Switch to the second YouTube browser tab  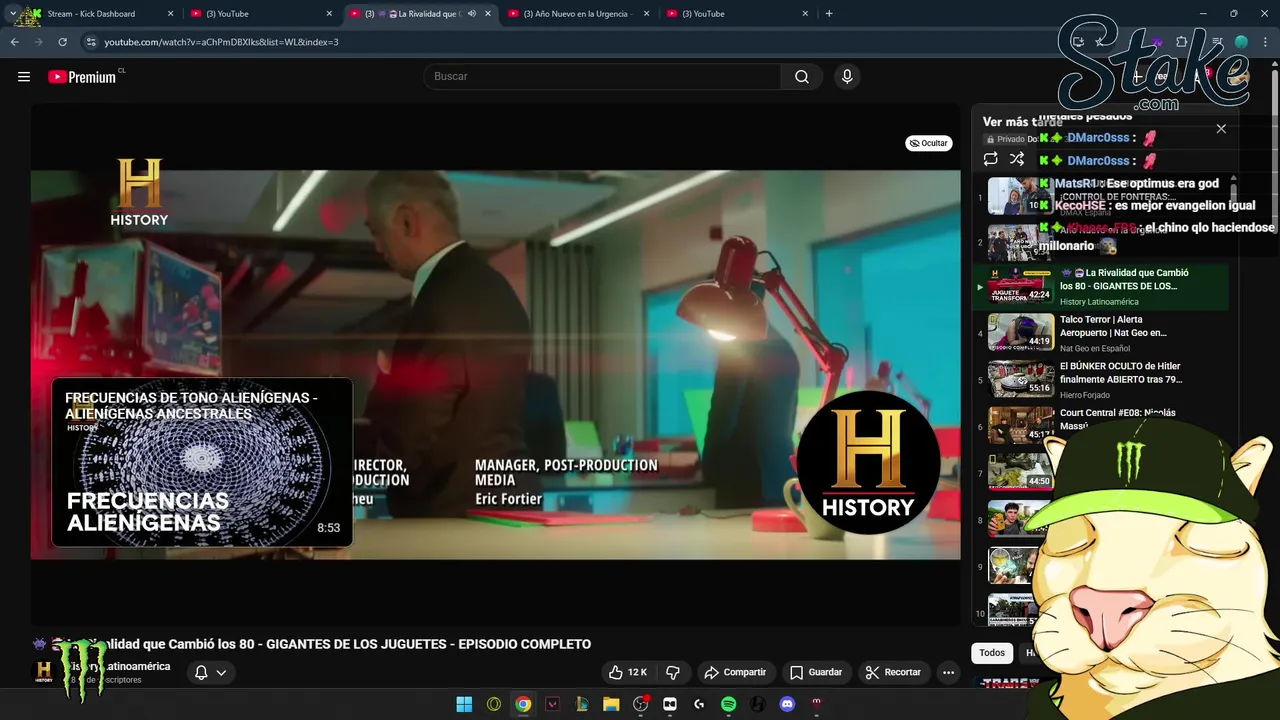(x=262, y=14)
